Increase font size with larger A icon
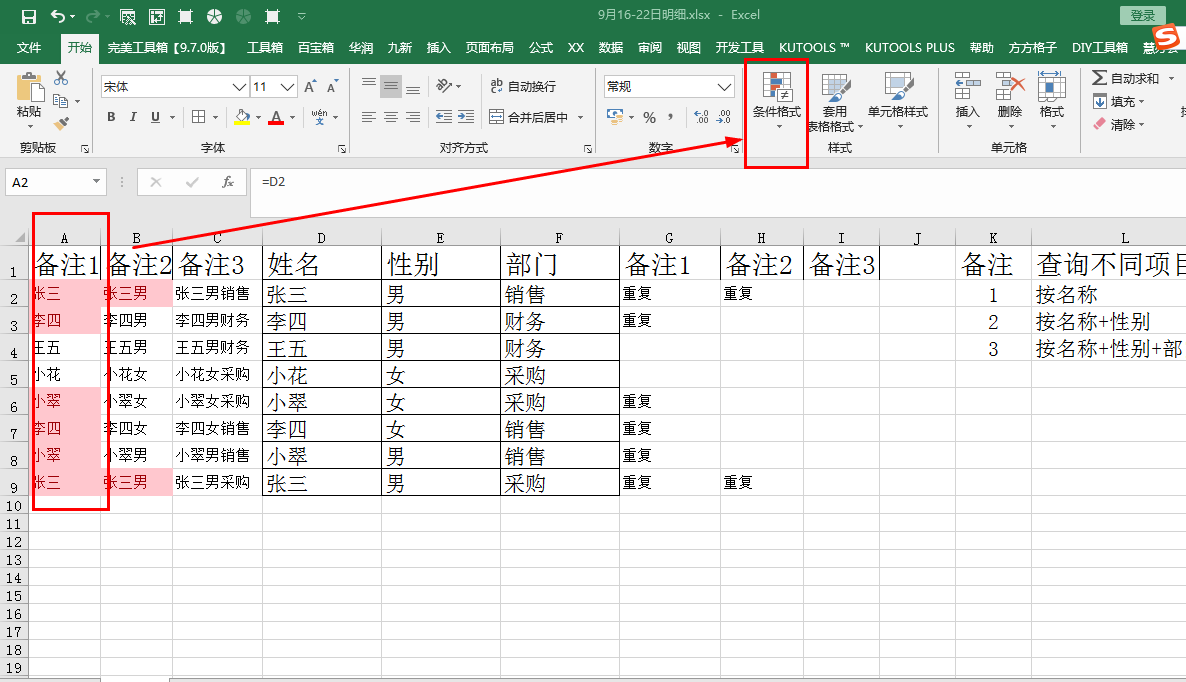1186x682 pixels. pyautogui.click(x=309, y=87)
